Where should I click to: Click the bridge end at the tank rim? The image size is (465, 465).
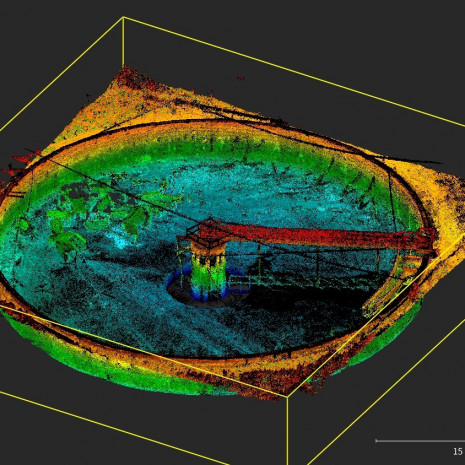[x=425, y=240]
